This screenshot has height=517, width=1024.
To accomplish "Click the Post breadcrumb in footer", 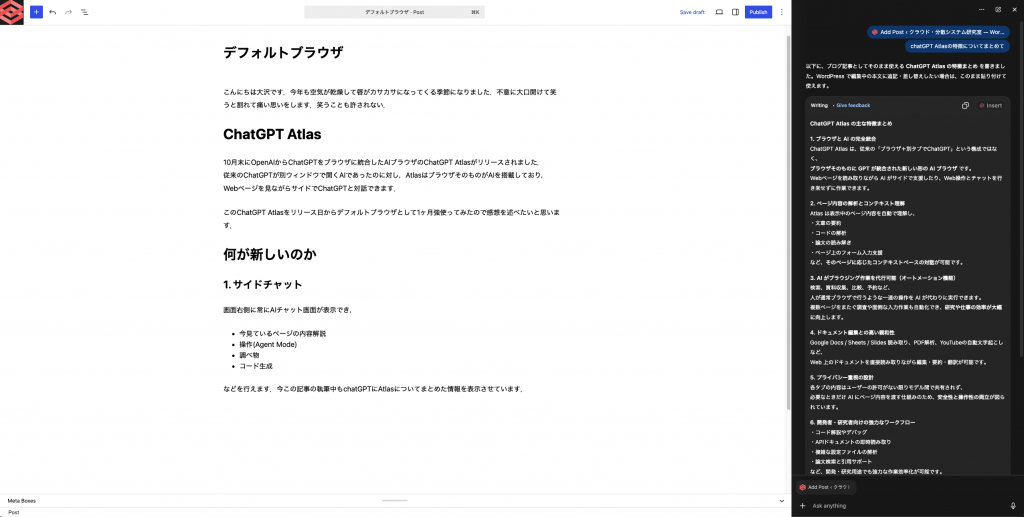I will click(14, 512).
